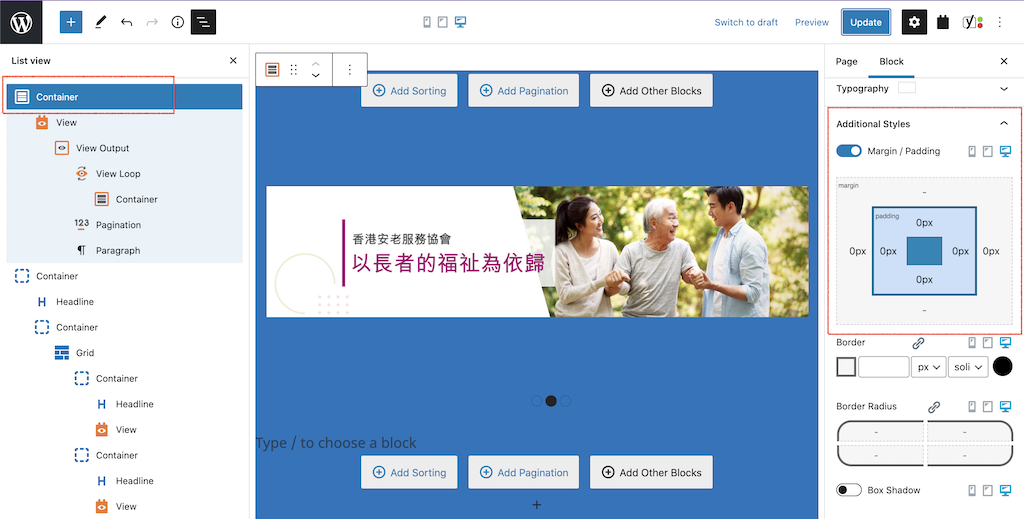The width and height of the screenshot is (1024, 519).
Task: Open the black border color swatch
Action: [x=1002, y=367]
